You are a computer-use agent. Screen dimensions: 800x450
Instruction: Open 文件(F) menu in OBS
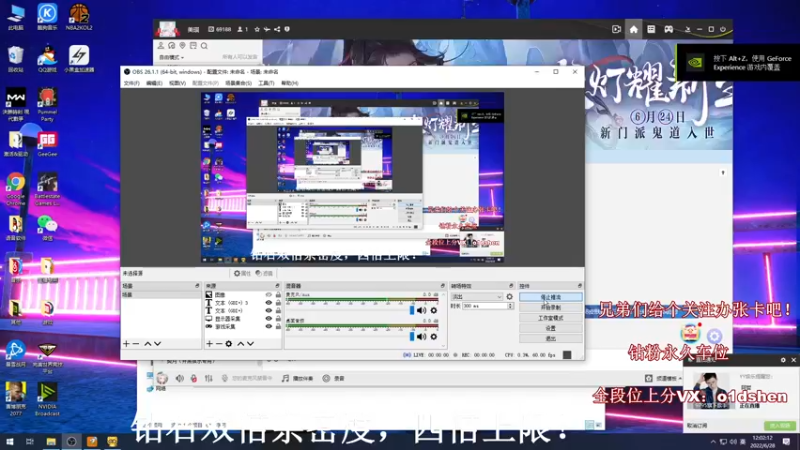[x=132, y=83]
